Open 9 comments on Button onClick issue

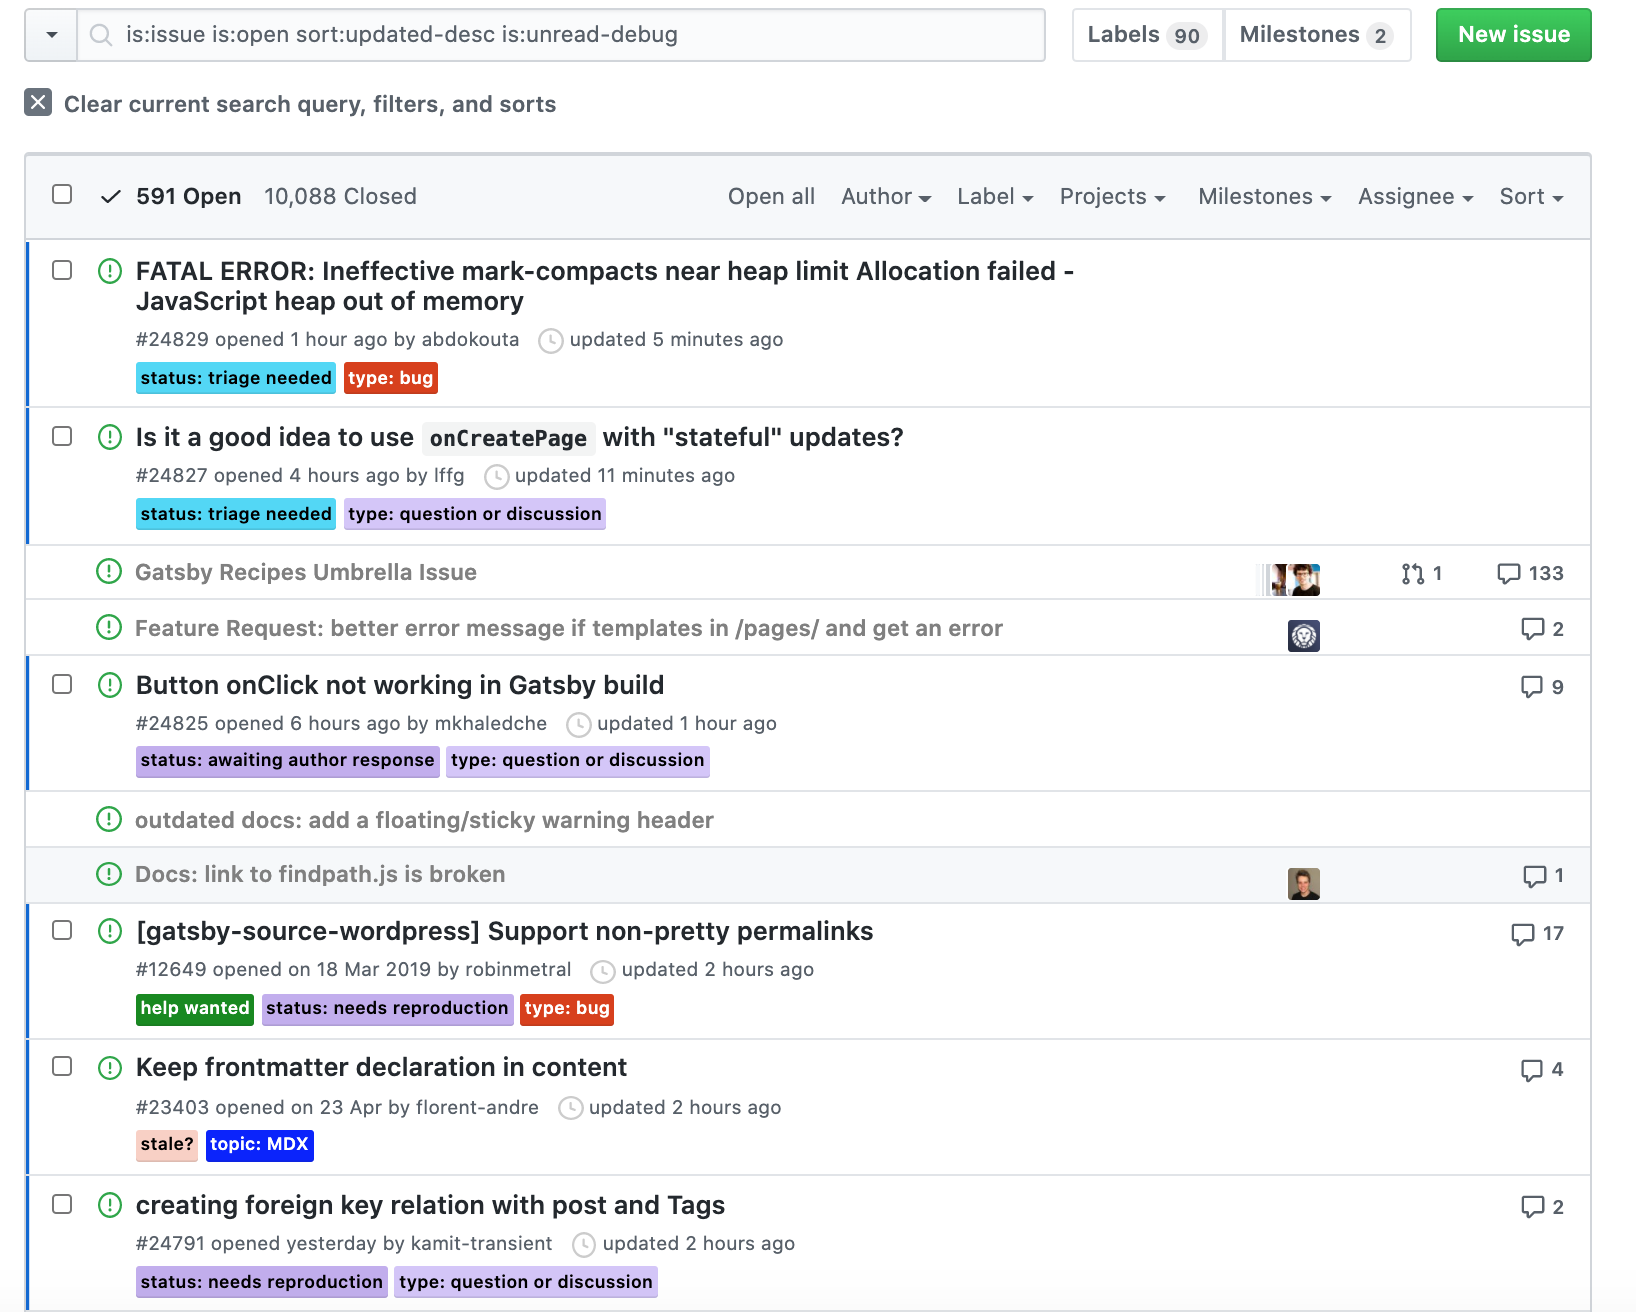click(x=1542, y=687)
